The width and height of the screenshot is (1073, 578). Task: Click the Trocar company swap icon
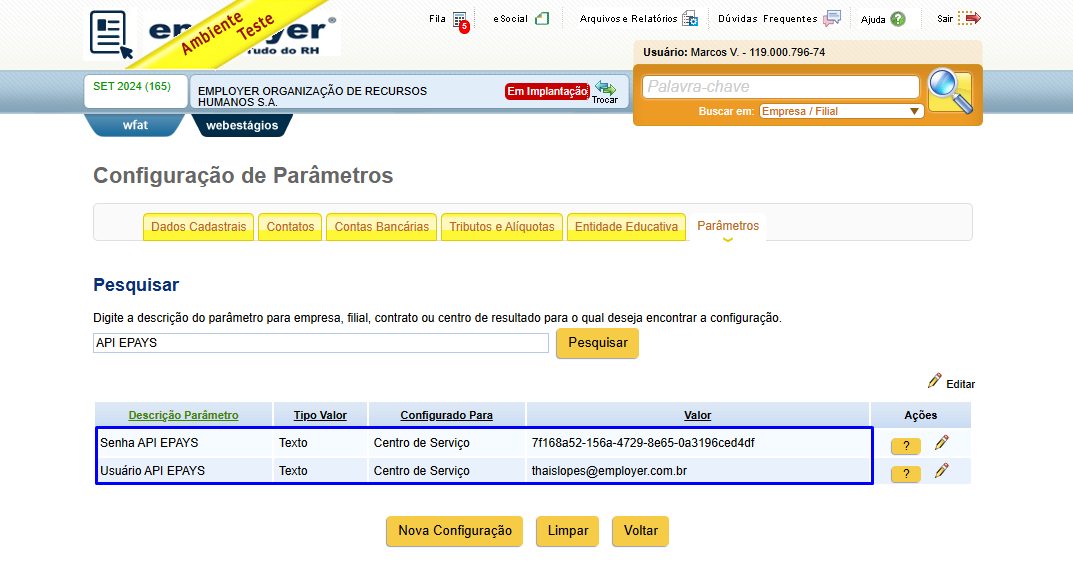point(605,92)
